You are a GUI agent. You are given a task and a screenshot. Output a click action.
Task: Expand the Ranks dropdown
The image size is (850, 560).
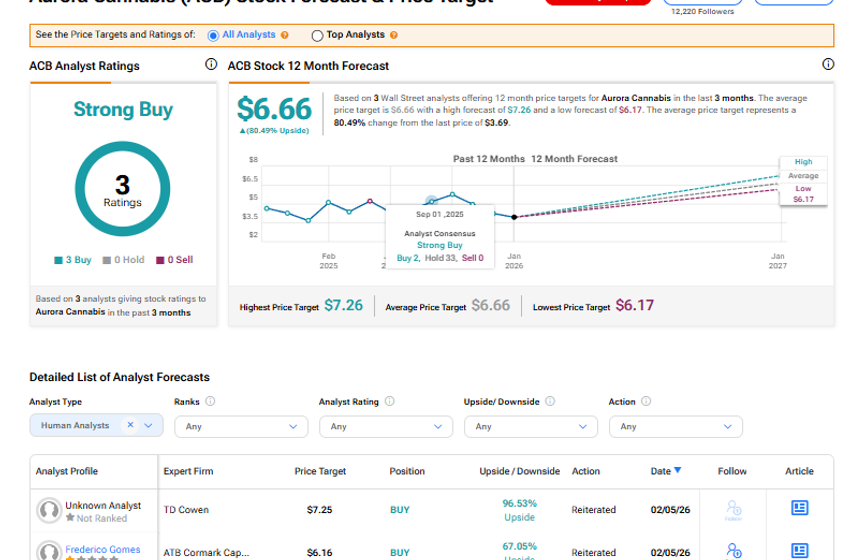(x=241, y=426)
